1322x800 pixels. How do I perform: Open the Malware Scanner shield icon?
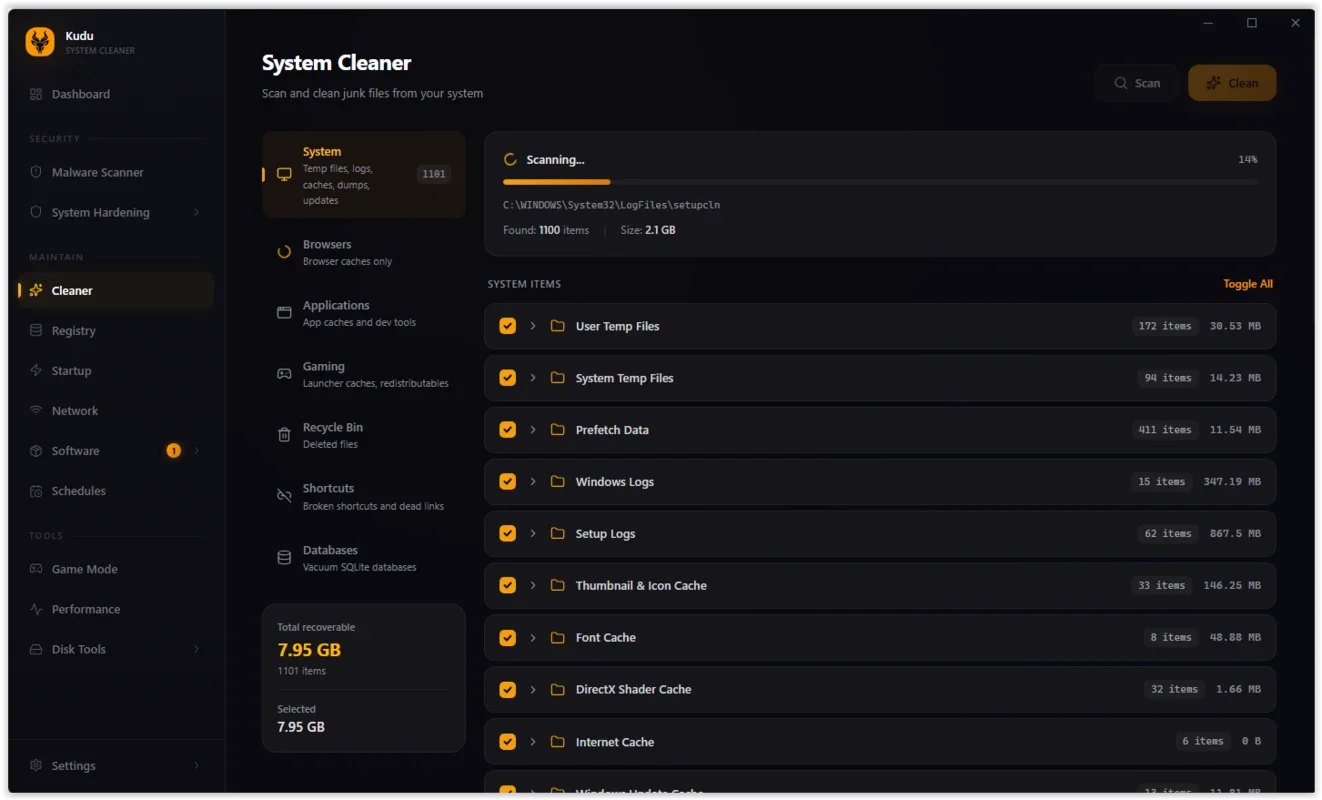36,172
